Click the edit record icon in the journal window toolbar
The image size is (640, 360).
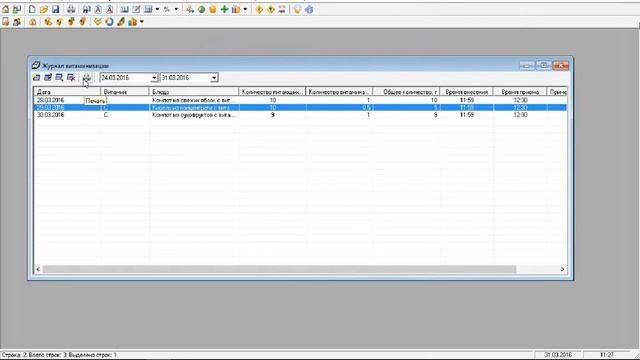point(48,77)
